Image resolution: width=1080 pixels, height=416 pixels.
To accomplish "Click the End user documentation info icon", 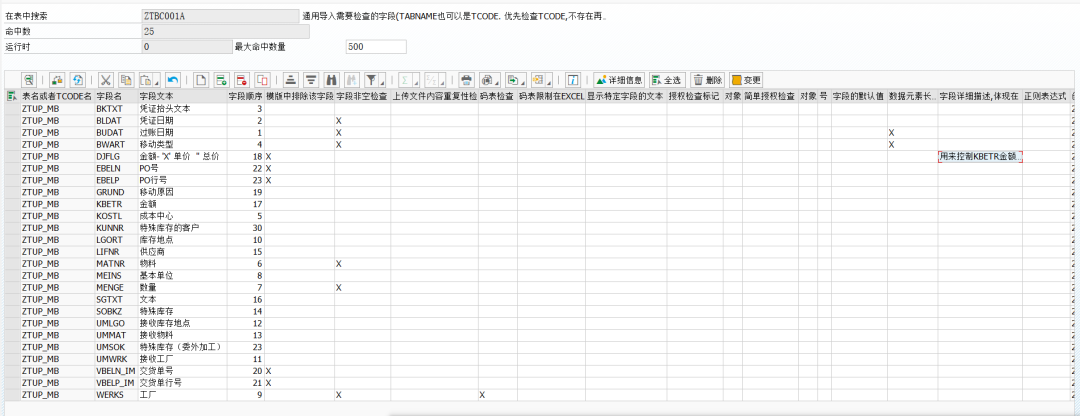I will click(573, 79).
